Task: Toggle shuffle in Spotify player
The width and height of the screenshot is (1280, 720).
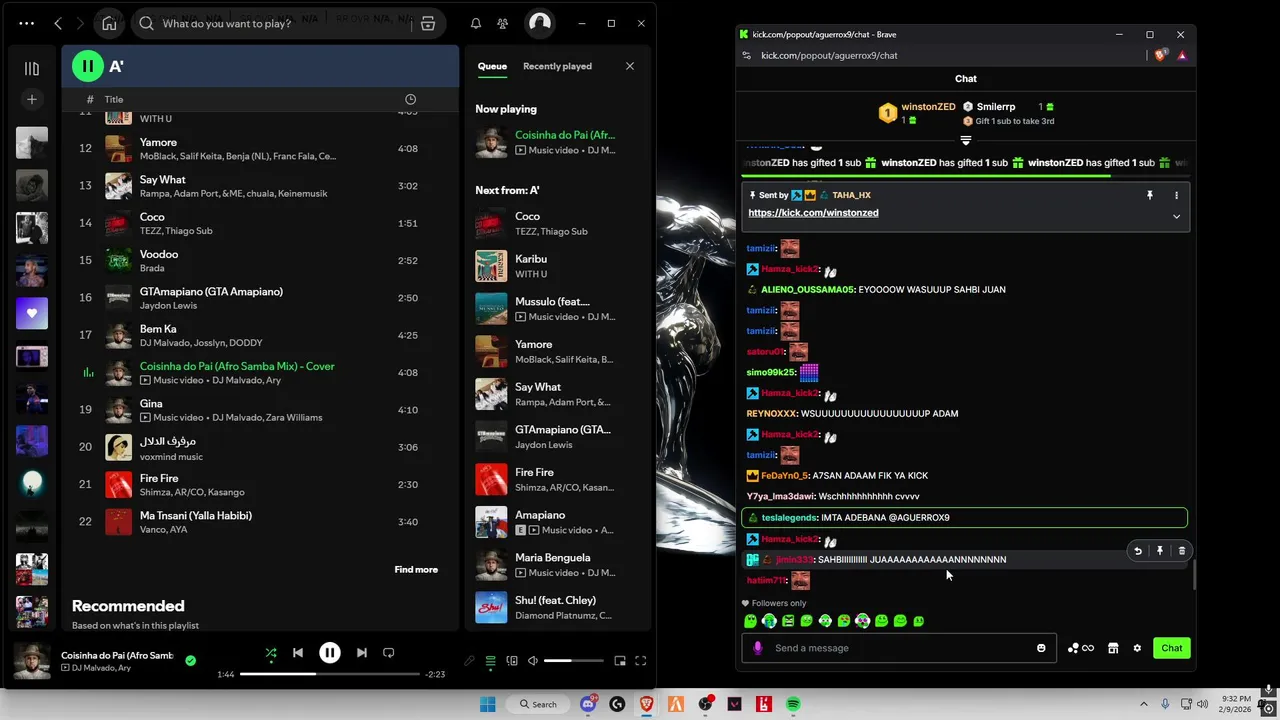Action: 270,653
